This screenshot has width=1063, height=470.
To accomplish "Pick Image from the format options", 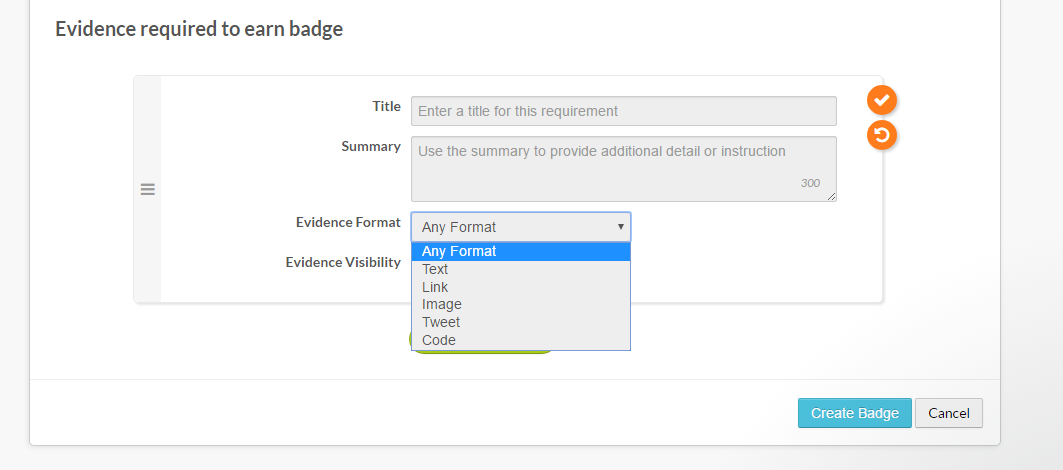I will [520, 304].
